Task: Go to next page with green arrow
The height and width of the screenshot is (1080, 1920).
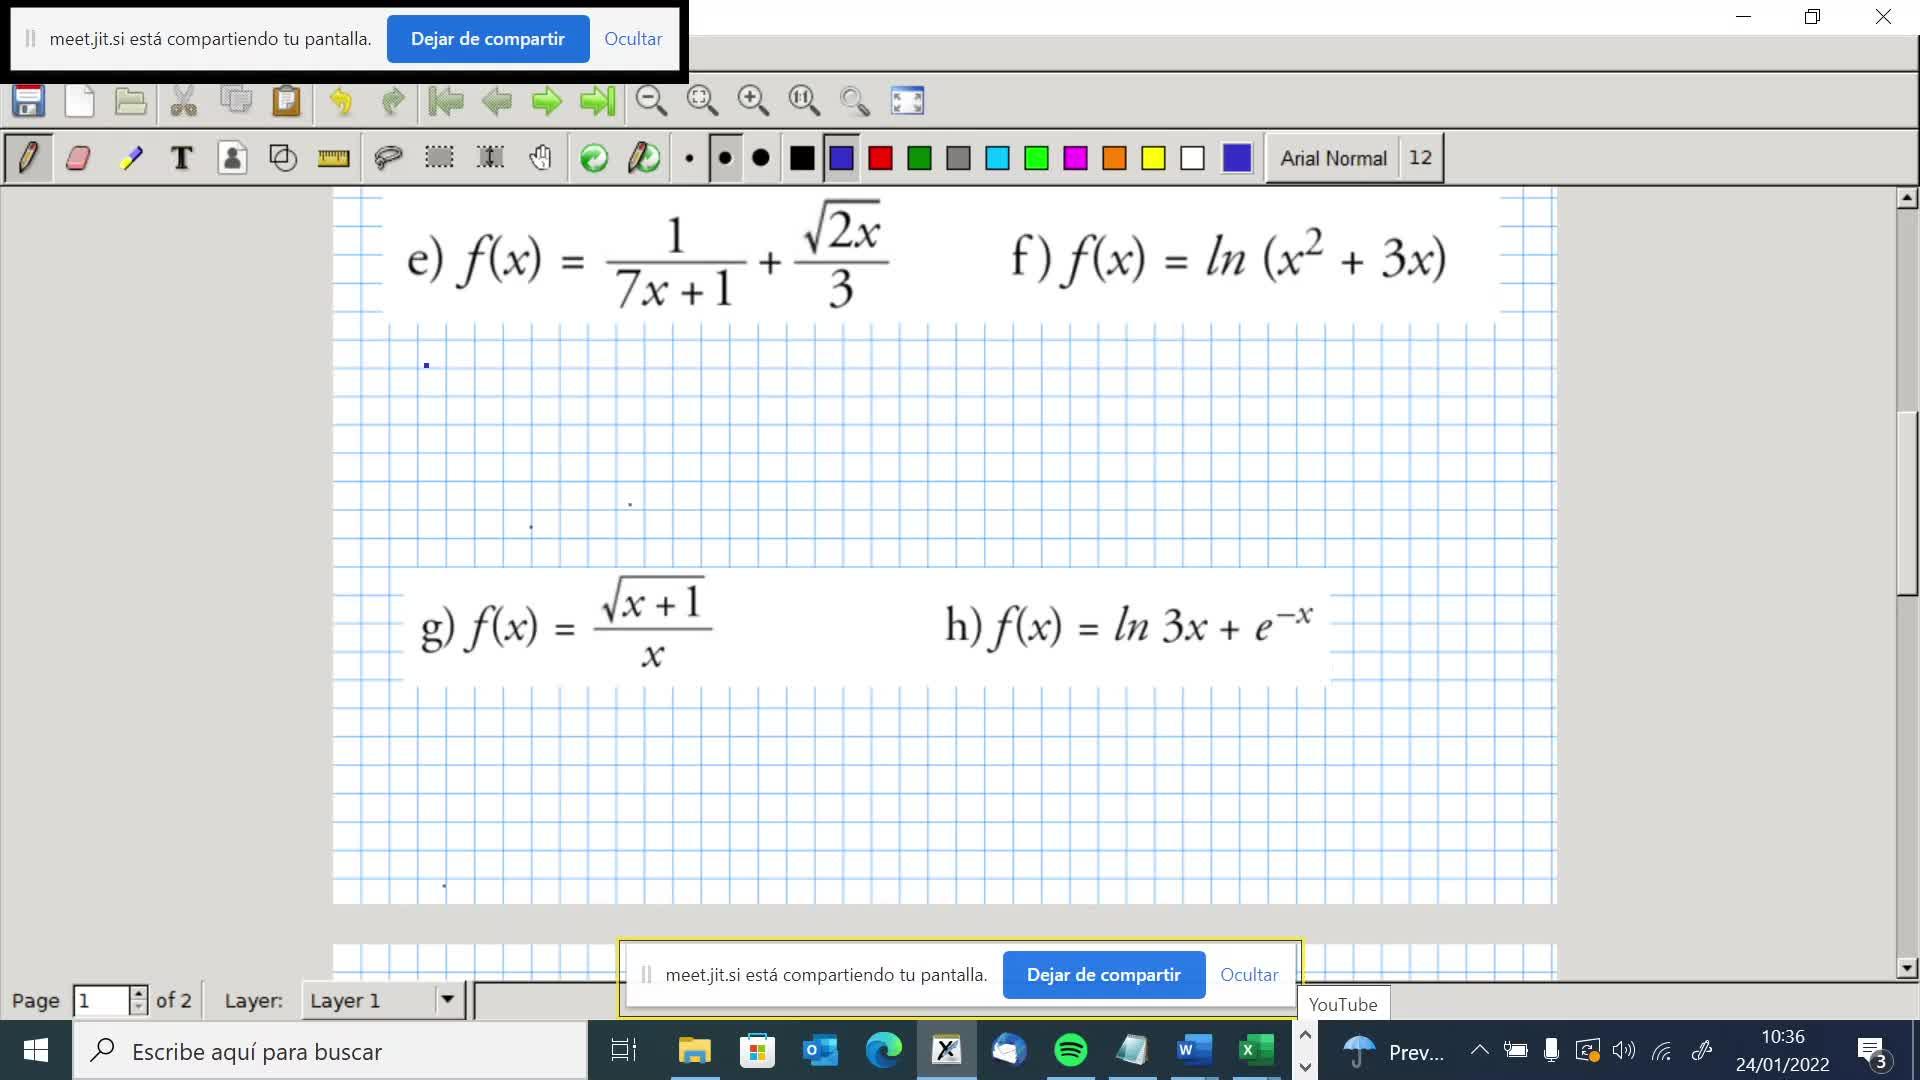Action: 547,100
